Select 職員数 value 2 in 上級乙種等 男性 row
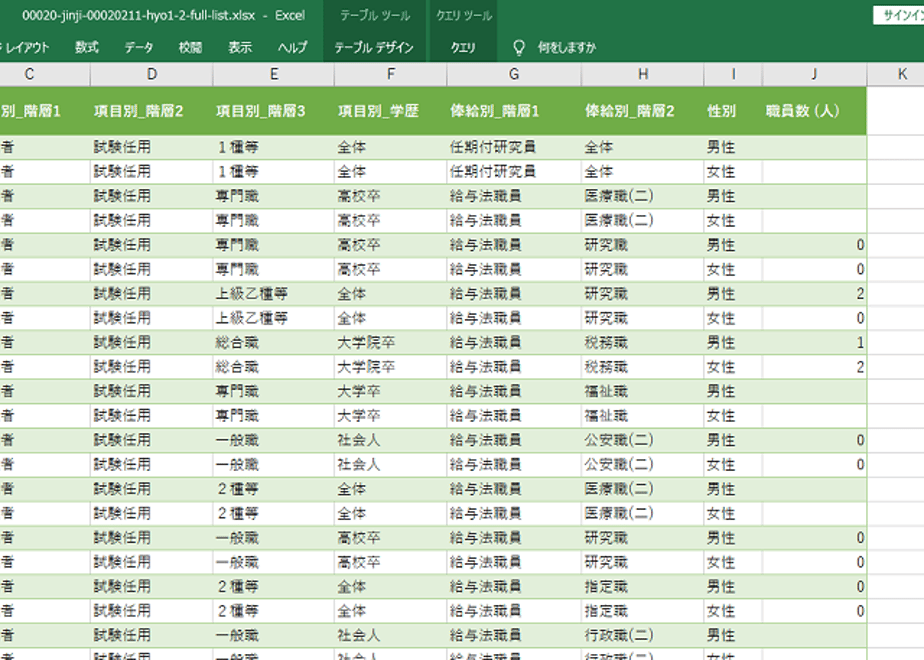Viewport: 924px width, 660px height. (x=814, y=294)
